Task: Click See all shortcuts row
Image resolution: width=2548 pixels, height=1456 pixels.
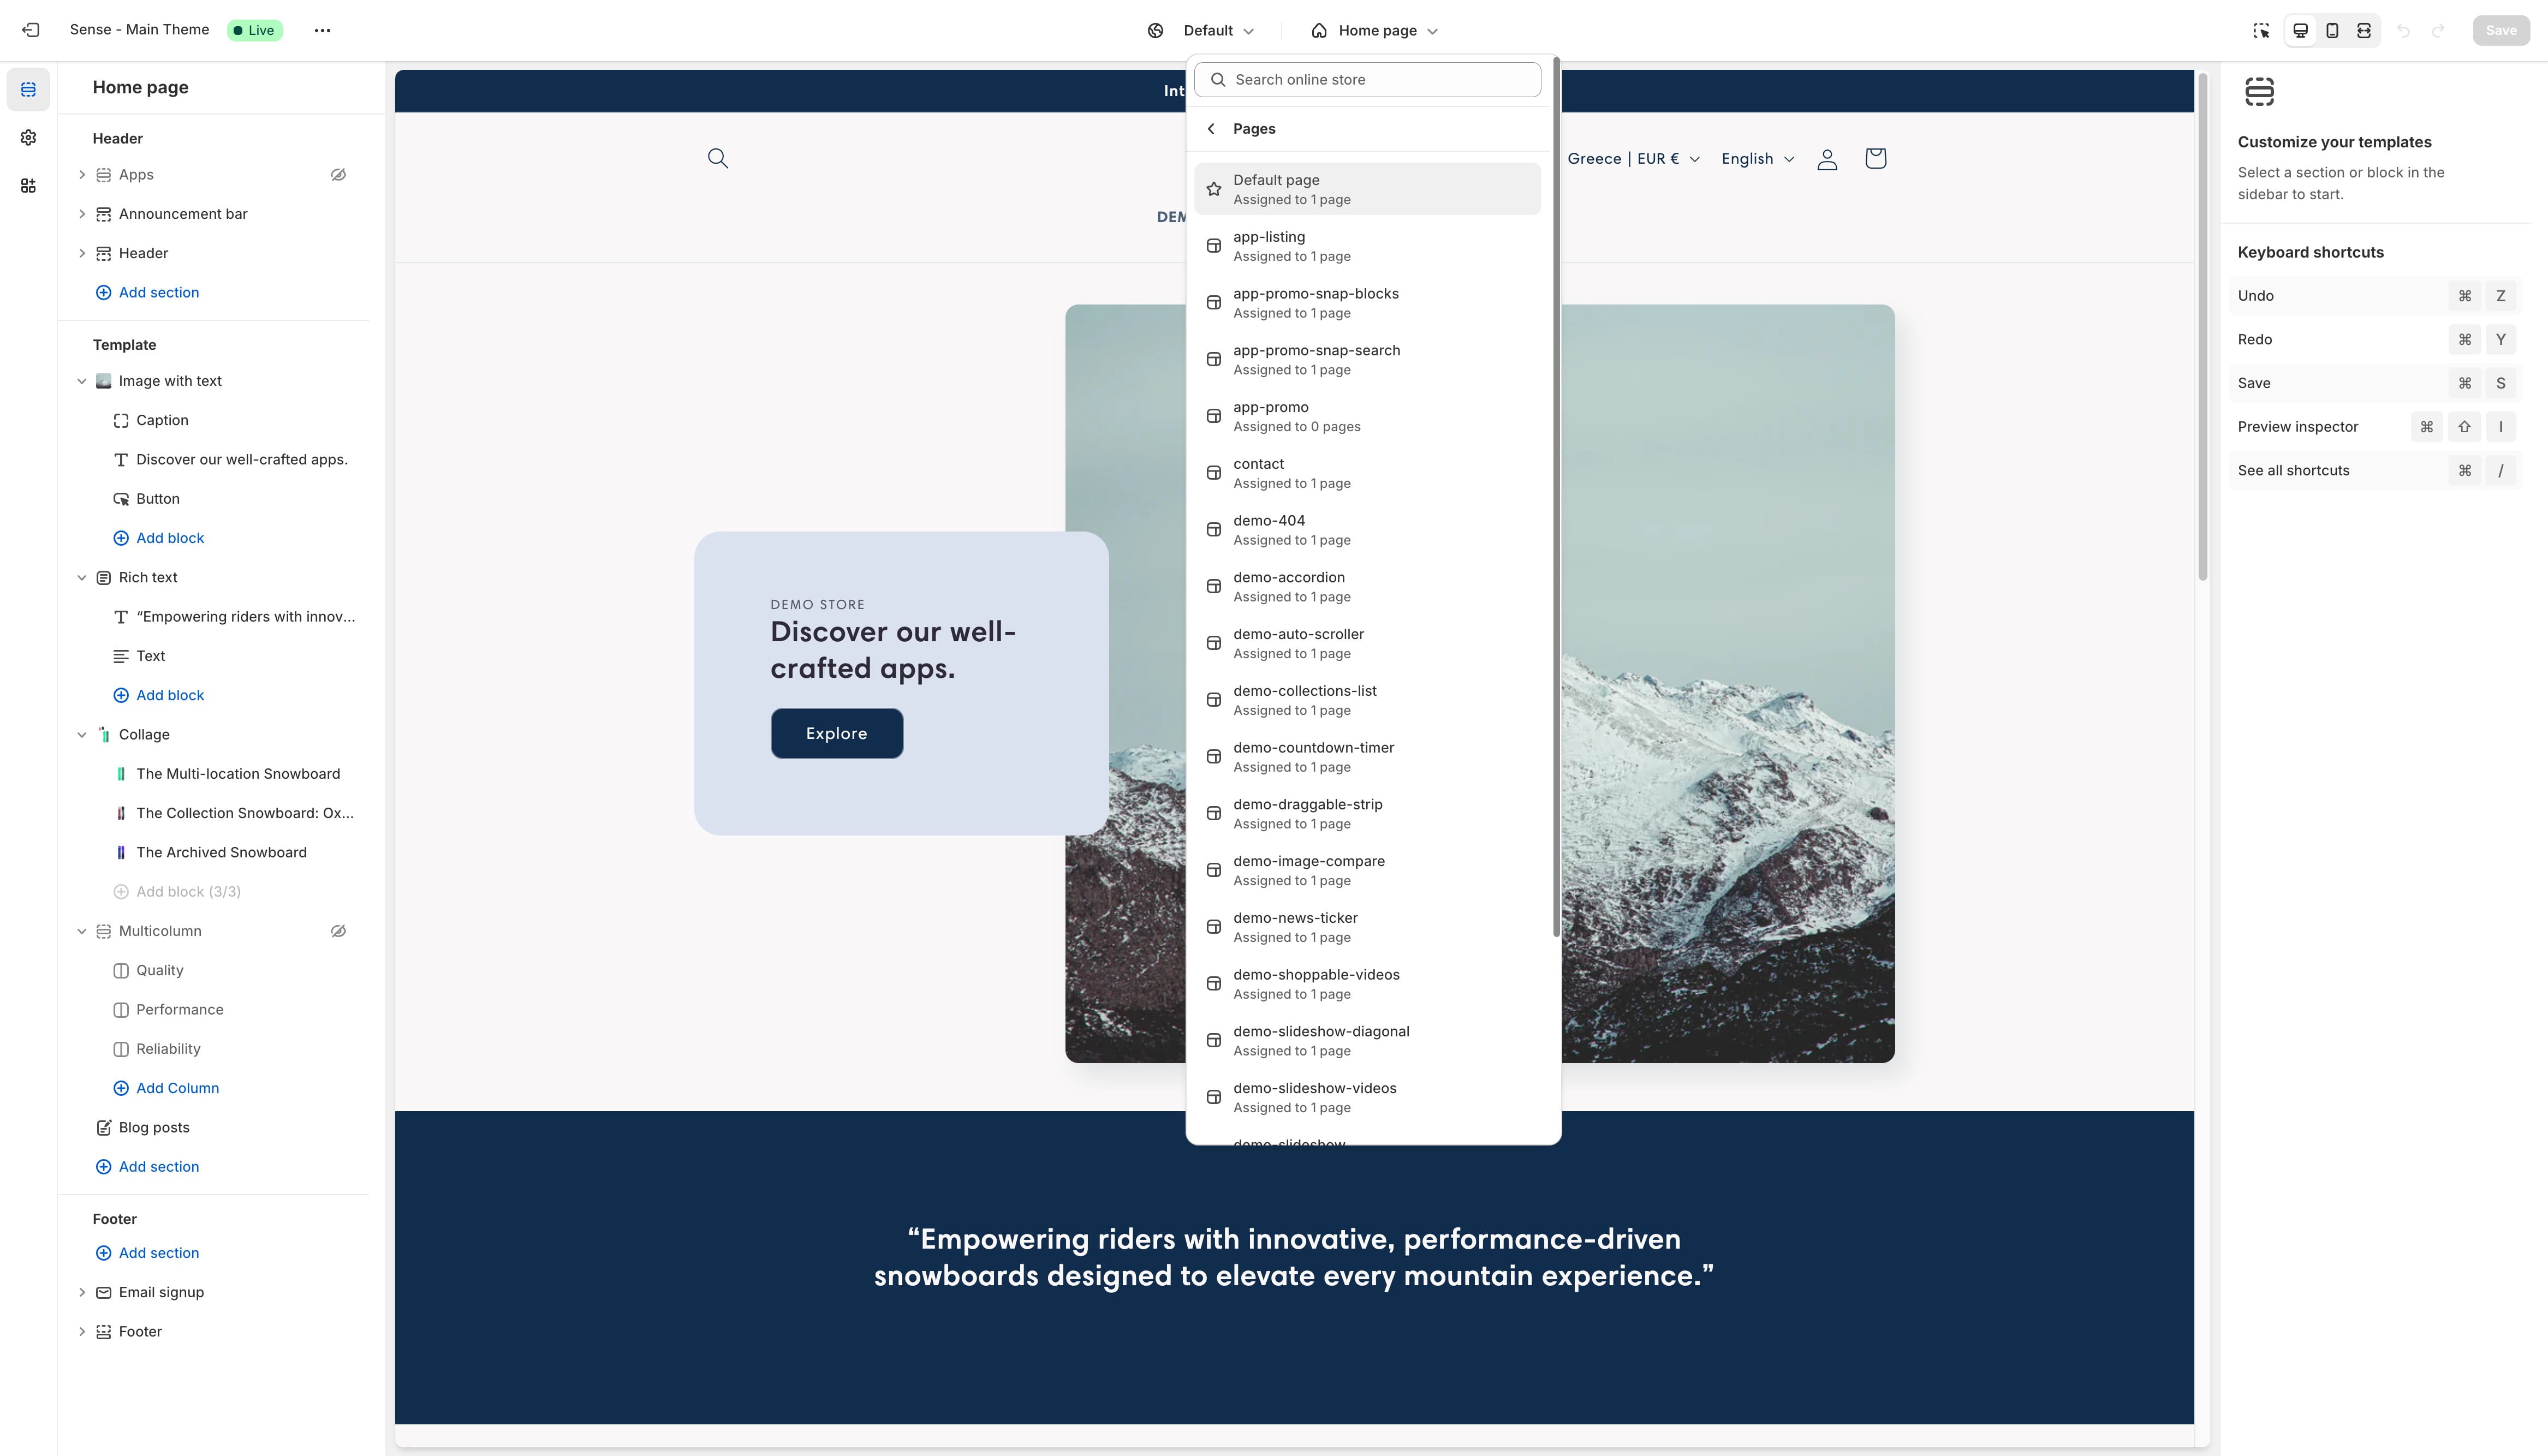Action: click(2375, 471)
